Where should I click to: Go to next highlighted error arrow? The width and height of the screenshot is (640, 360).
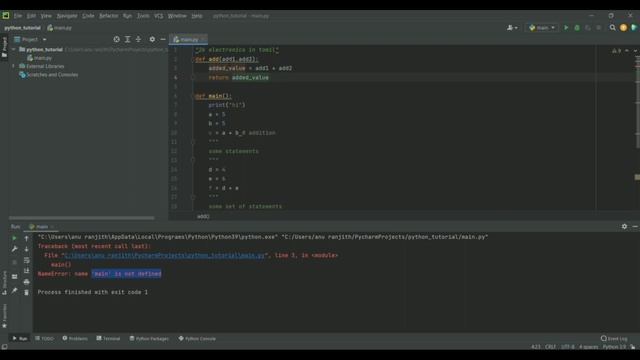[635, 51]
